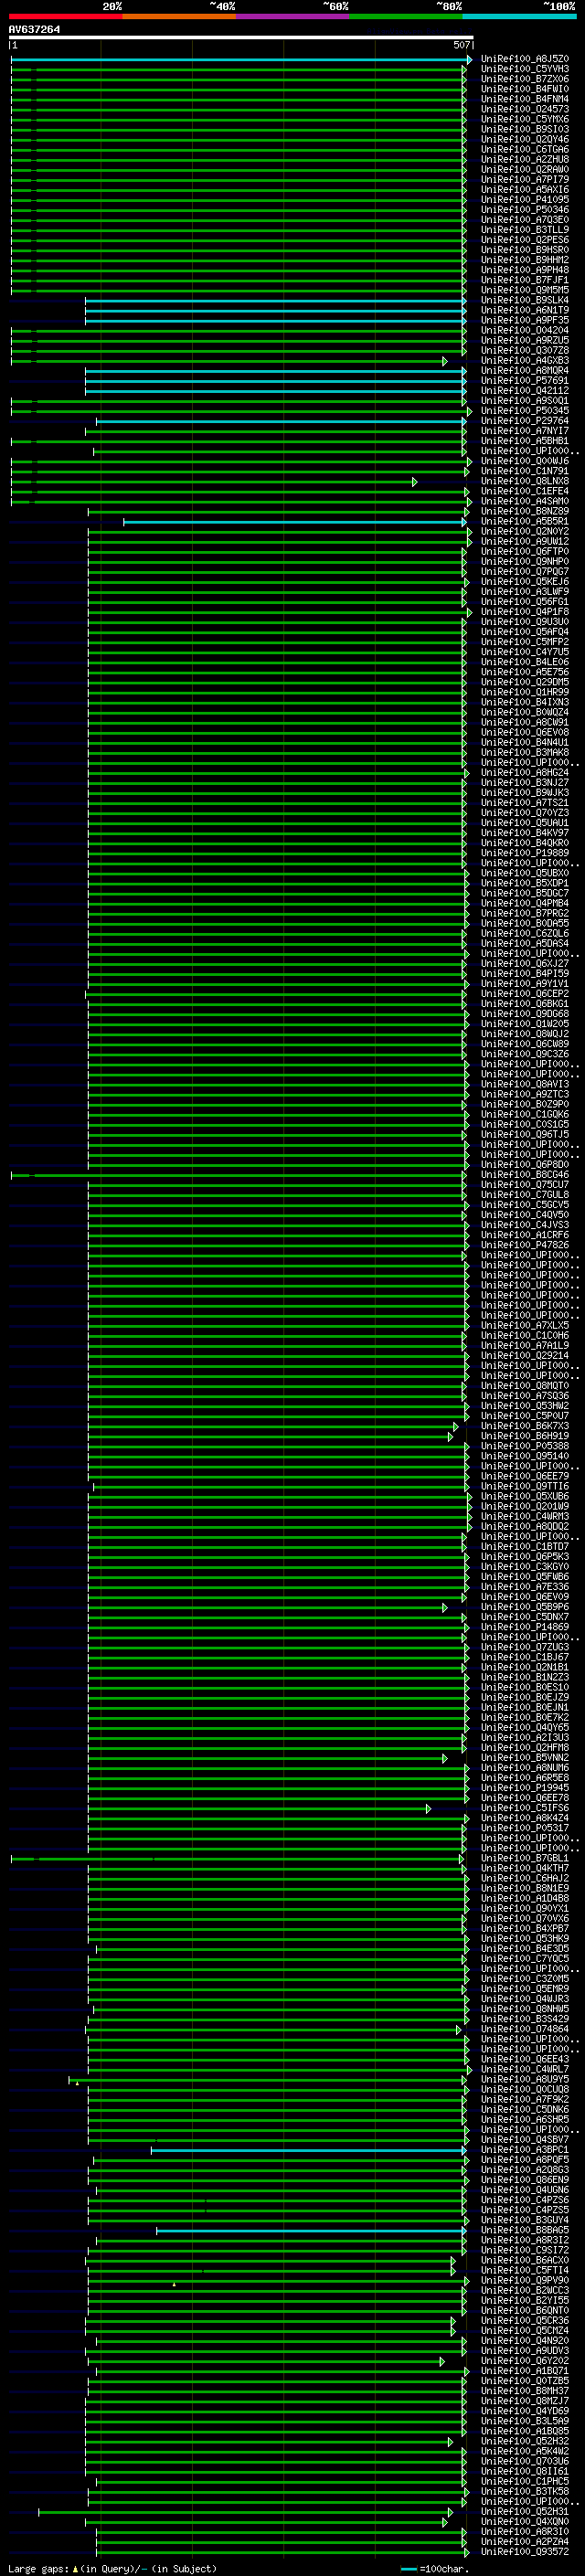
Task: Open hit label UniRef100_A8MQR4
Action: coord(525,370)
